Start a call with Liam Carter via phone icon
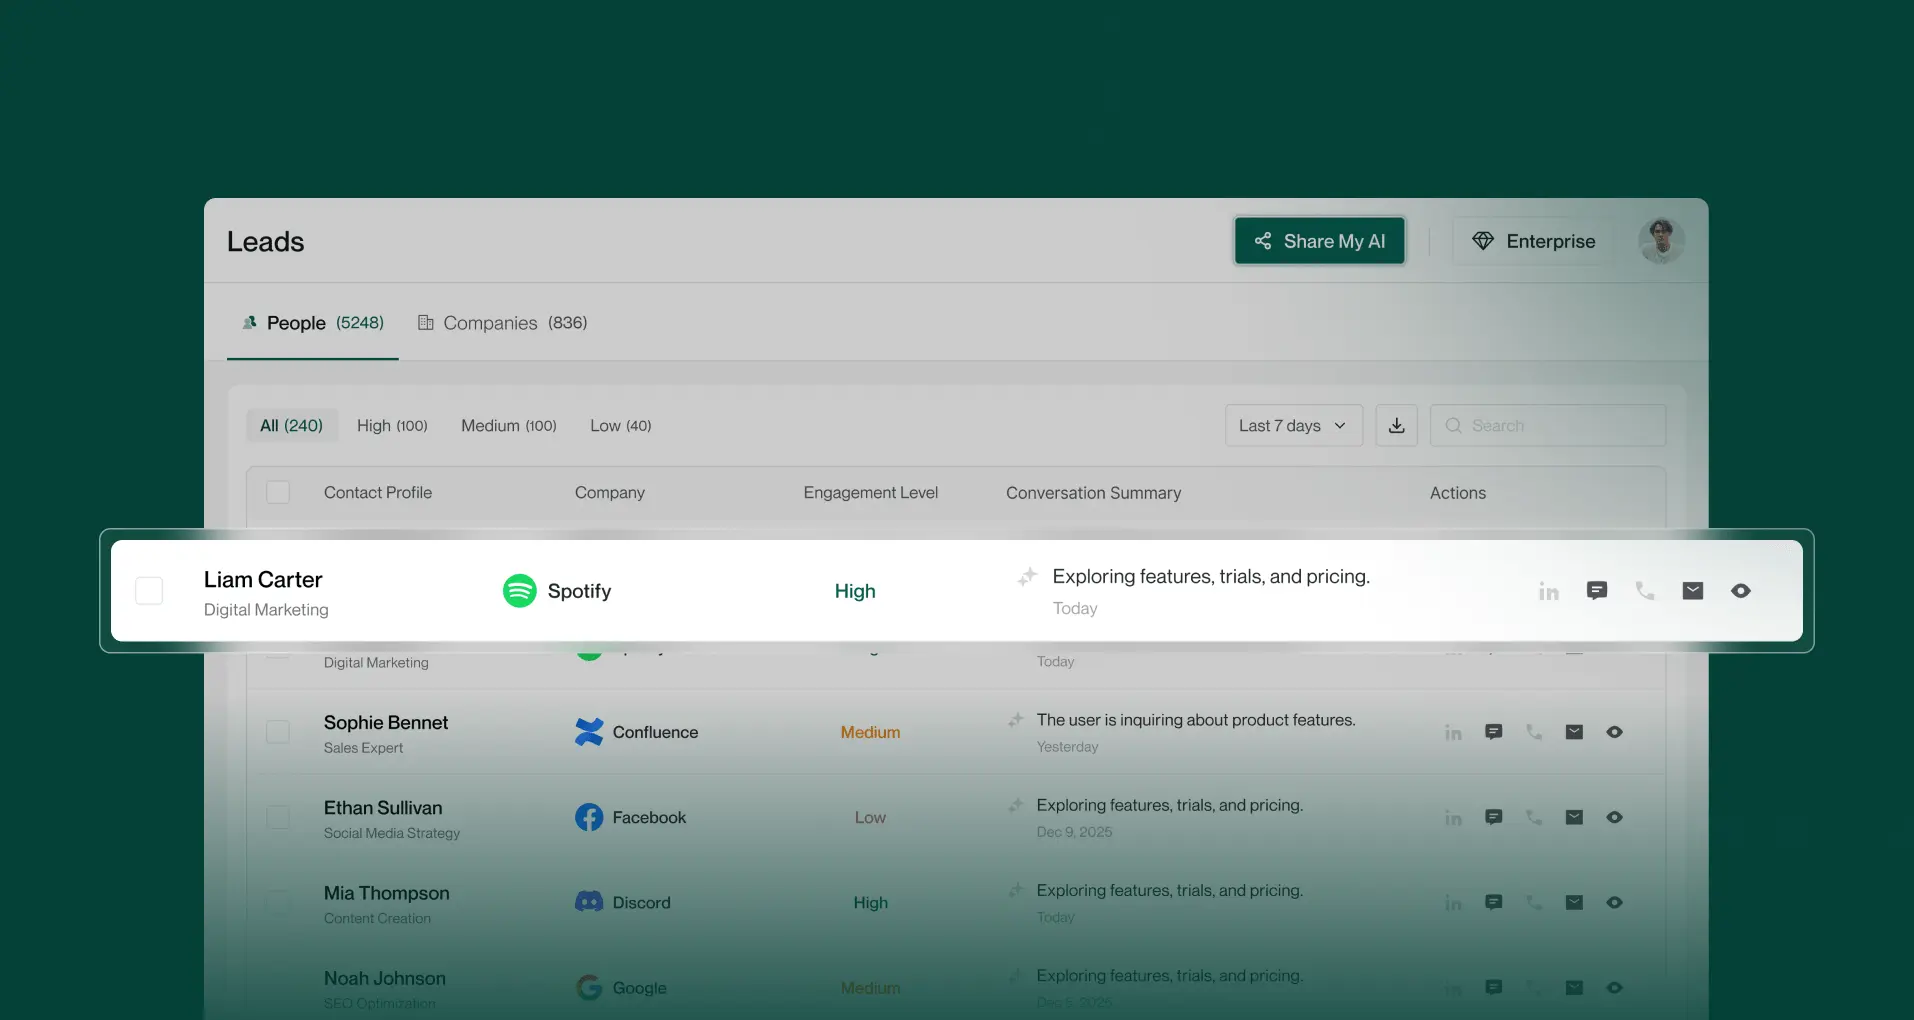1914x1020 pixels. [1645, 591]
